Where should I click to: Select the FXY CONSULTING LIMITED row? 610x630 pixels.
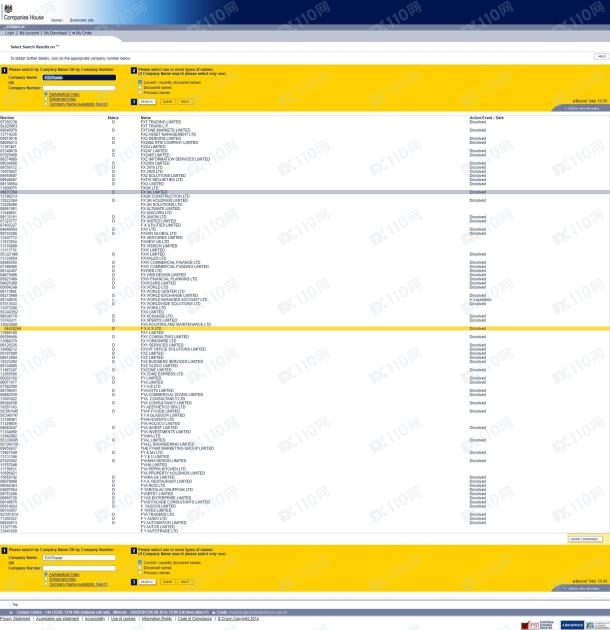point(305,337)
